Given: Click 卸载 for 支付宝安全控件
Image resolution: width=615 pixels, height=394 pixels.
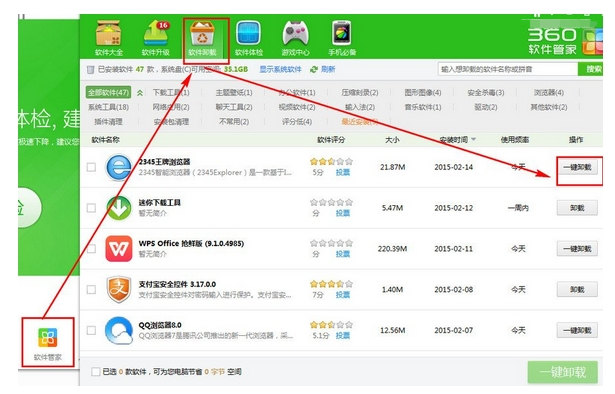Looking at the screenshot, I should pyautogui.click(x=577, y=289).
